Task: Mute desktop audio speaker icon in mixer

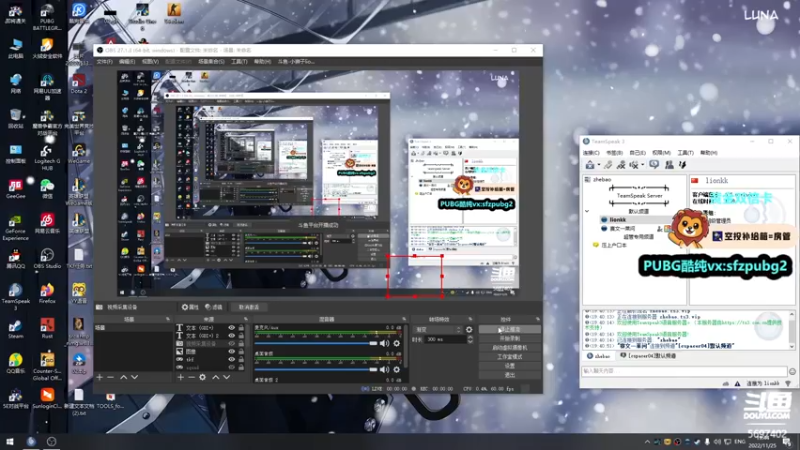Action: [x=384, y=369]
